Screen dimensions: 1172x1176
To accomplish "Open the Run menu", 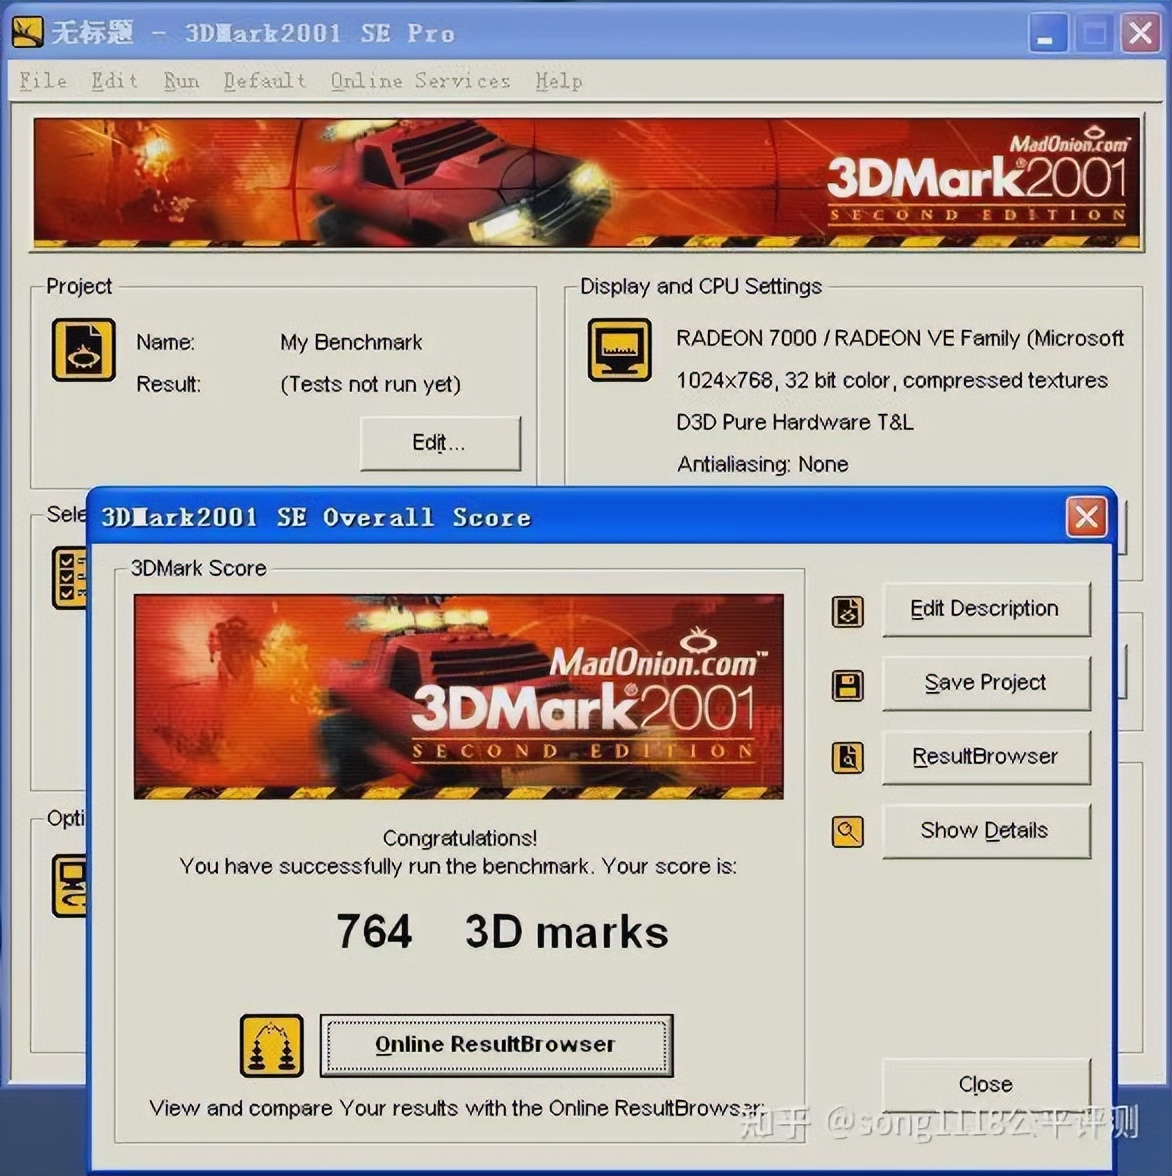I will pos(181,81).
